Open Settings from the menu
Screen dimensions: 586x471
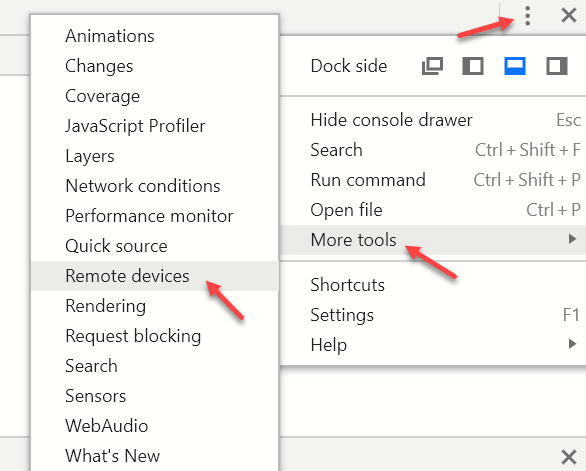pos(433,315)
